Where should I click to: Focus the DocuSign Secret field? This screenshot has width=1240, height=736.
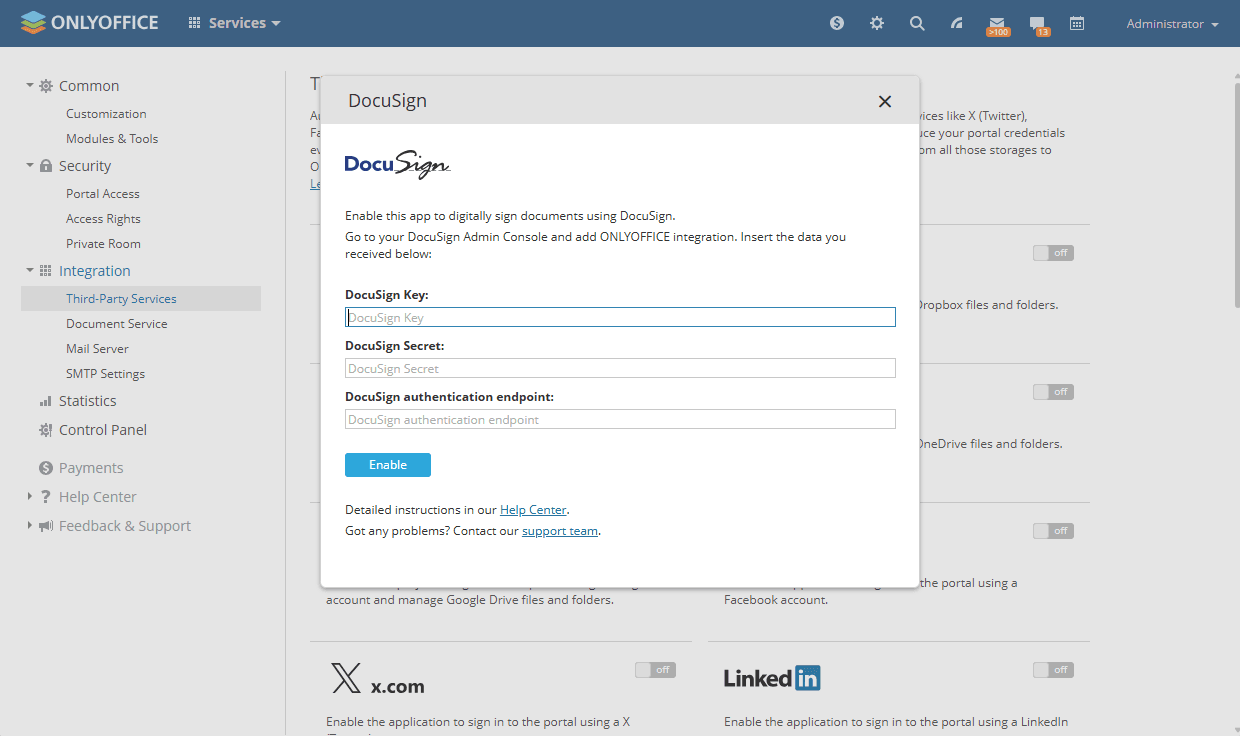click(x=620, y=368)
